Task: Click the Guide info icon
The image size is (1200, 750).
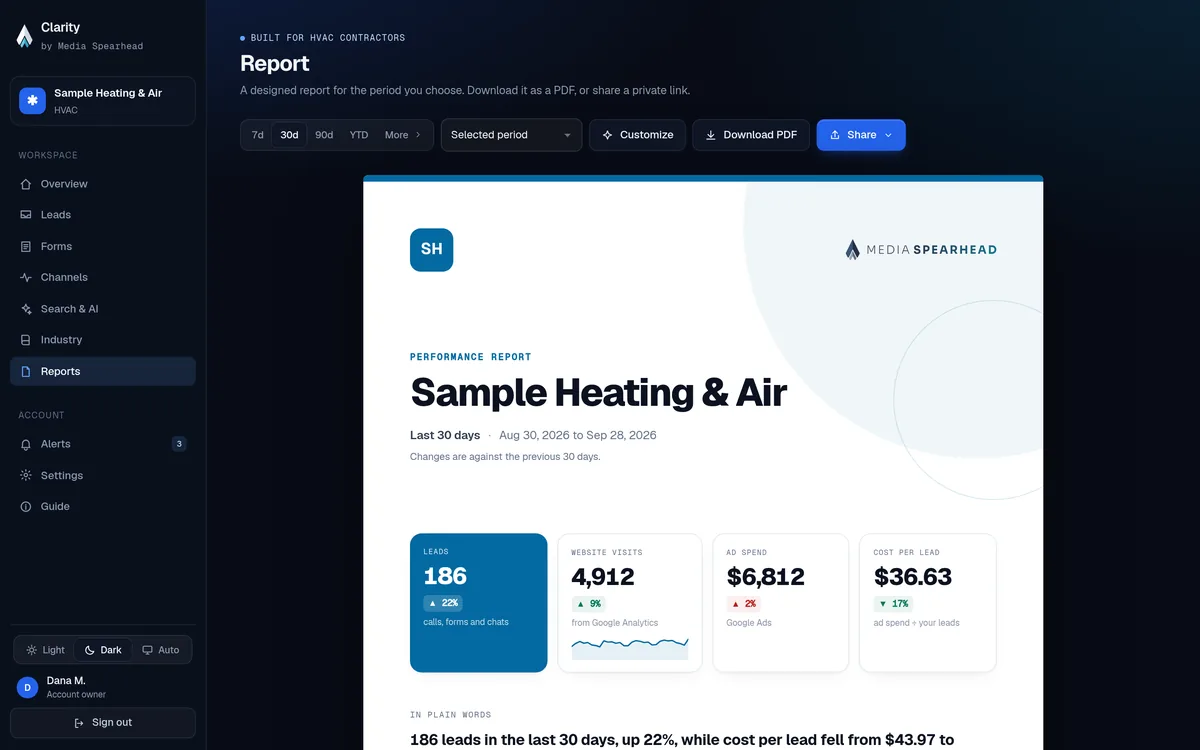Action: pyautogui.click(x=26, y=507)
